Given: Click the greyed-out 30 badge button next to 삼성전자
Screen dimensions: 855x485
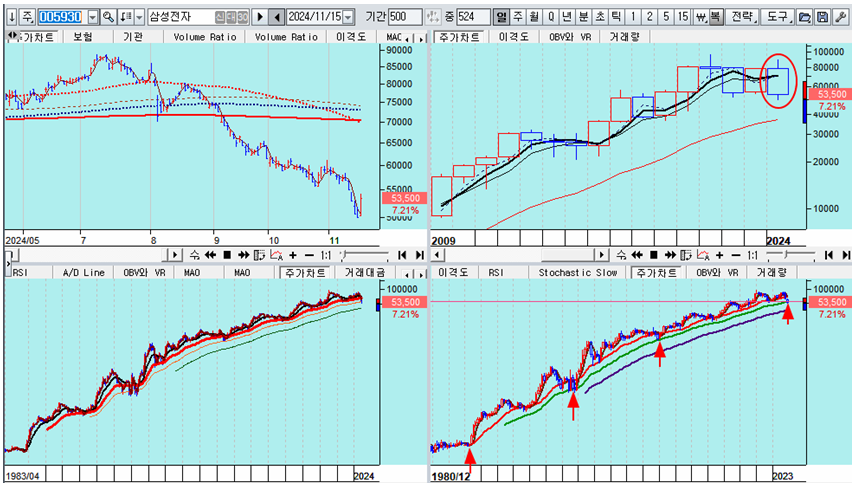Looking at the screenshot, I should click(x=243, y=17).
